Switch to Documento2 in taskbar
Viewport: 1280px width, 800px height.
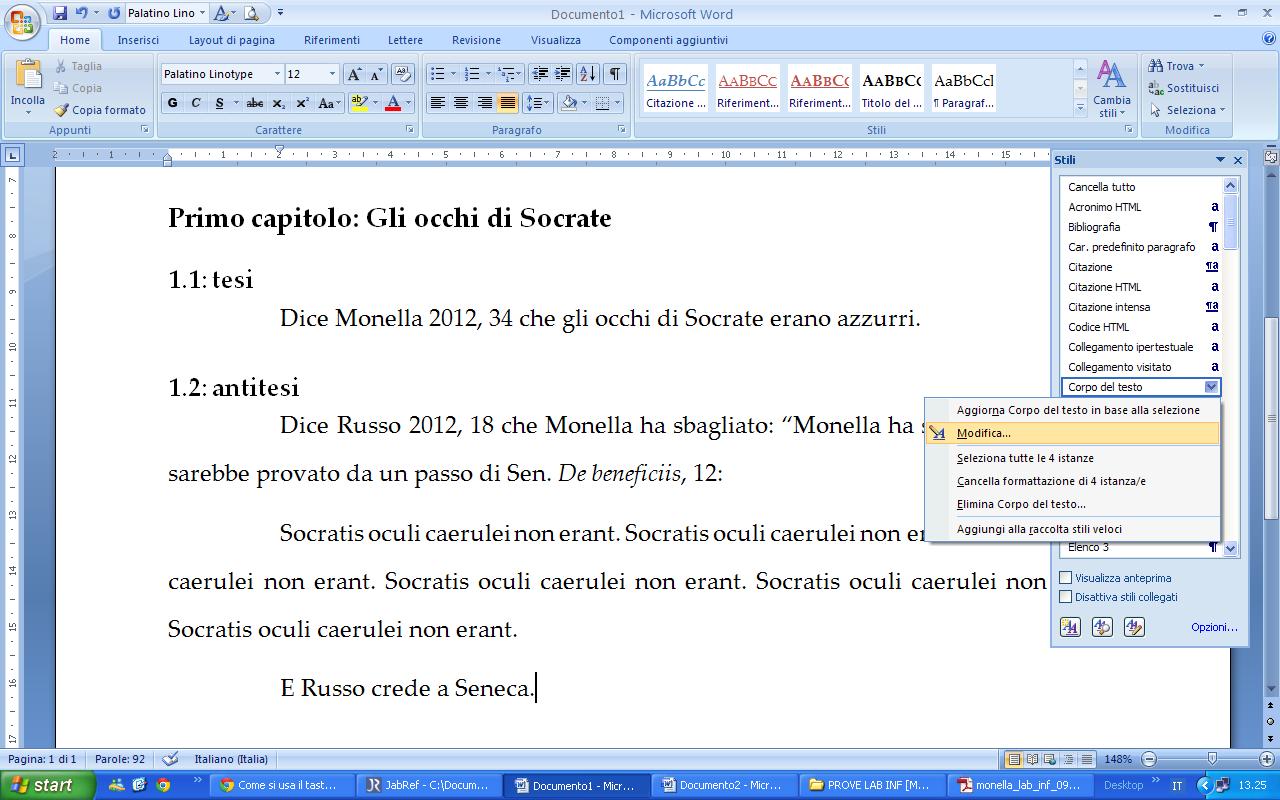(722, 785)
